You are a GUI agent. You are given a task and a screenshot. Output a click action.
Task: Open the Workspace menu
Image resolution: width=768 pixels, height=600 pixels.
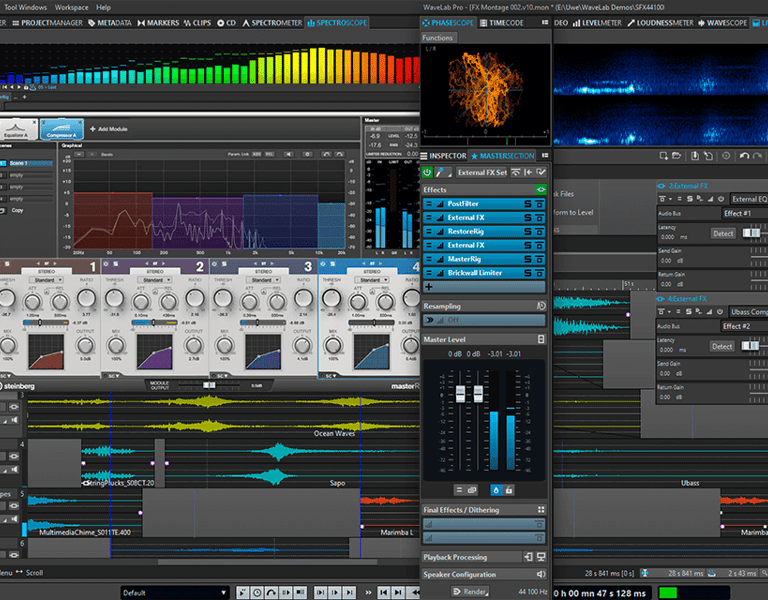coord(71,7)
